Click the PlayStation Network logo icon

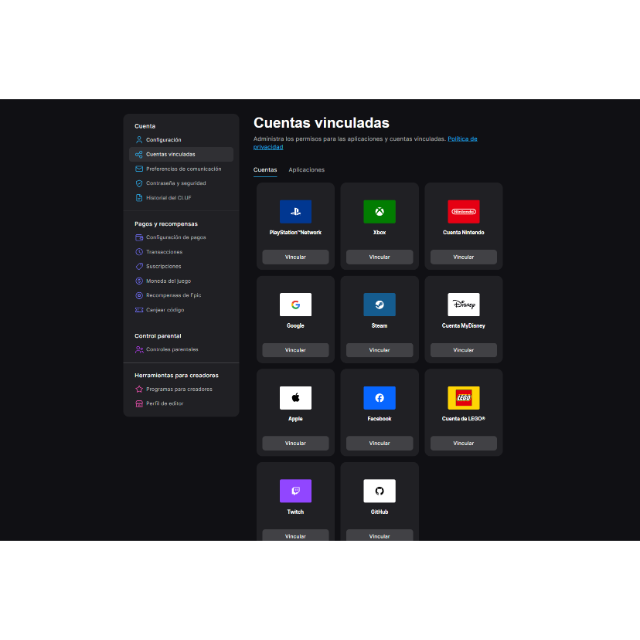[x=296, y=211]
